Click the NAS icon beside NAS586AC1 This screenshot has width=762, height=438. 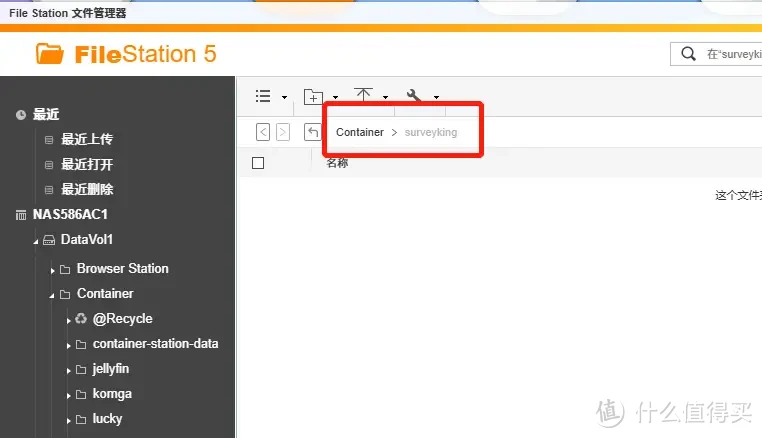[x=21, y=215]
